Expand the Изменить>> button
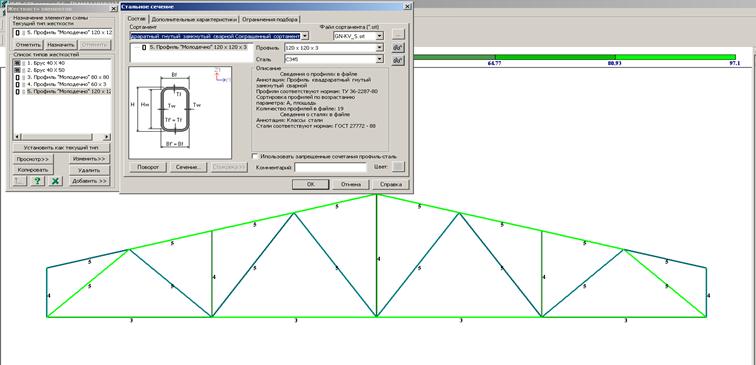The width and height of the screenshot is (756, 365). pos(89,159)
